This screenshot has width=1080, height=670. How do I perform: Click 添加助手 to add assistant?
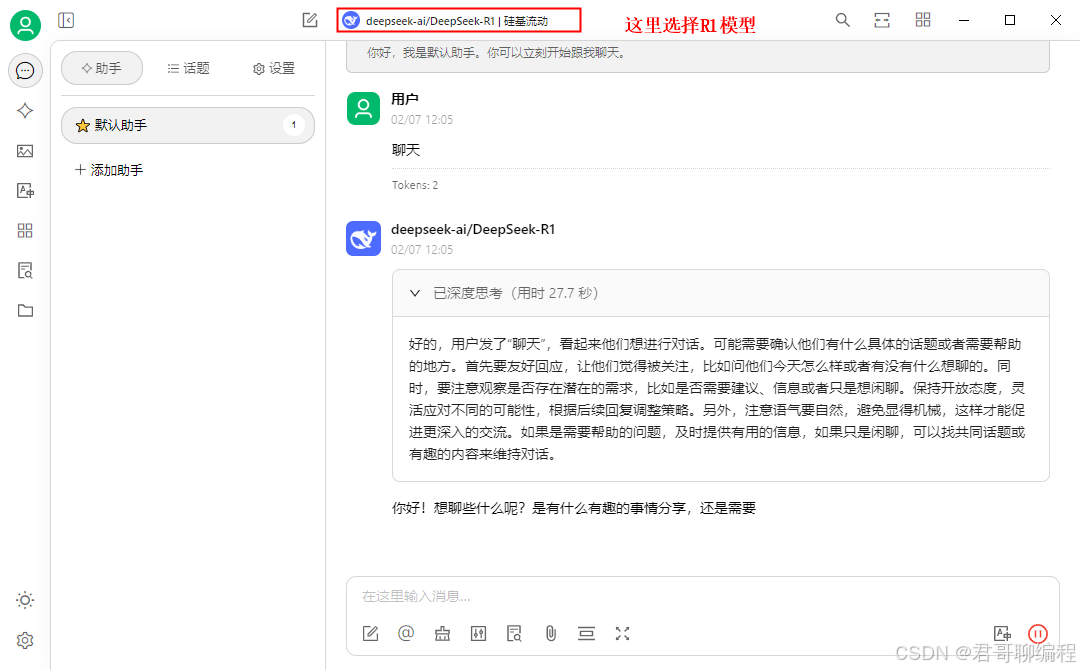click(109, 170)
